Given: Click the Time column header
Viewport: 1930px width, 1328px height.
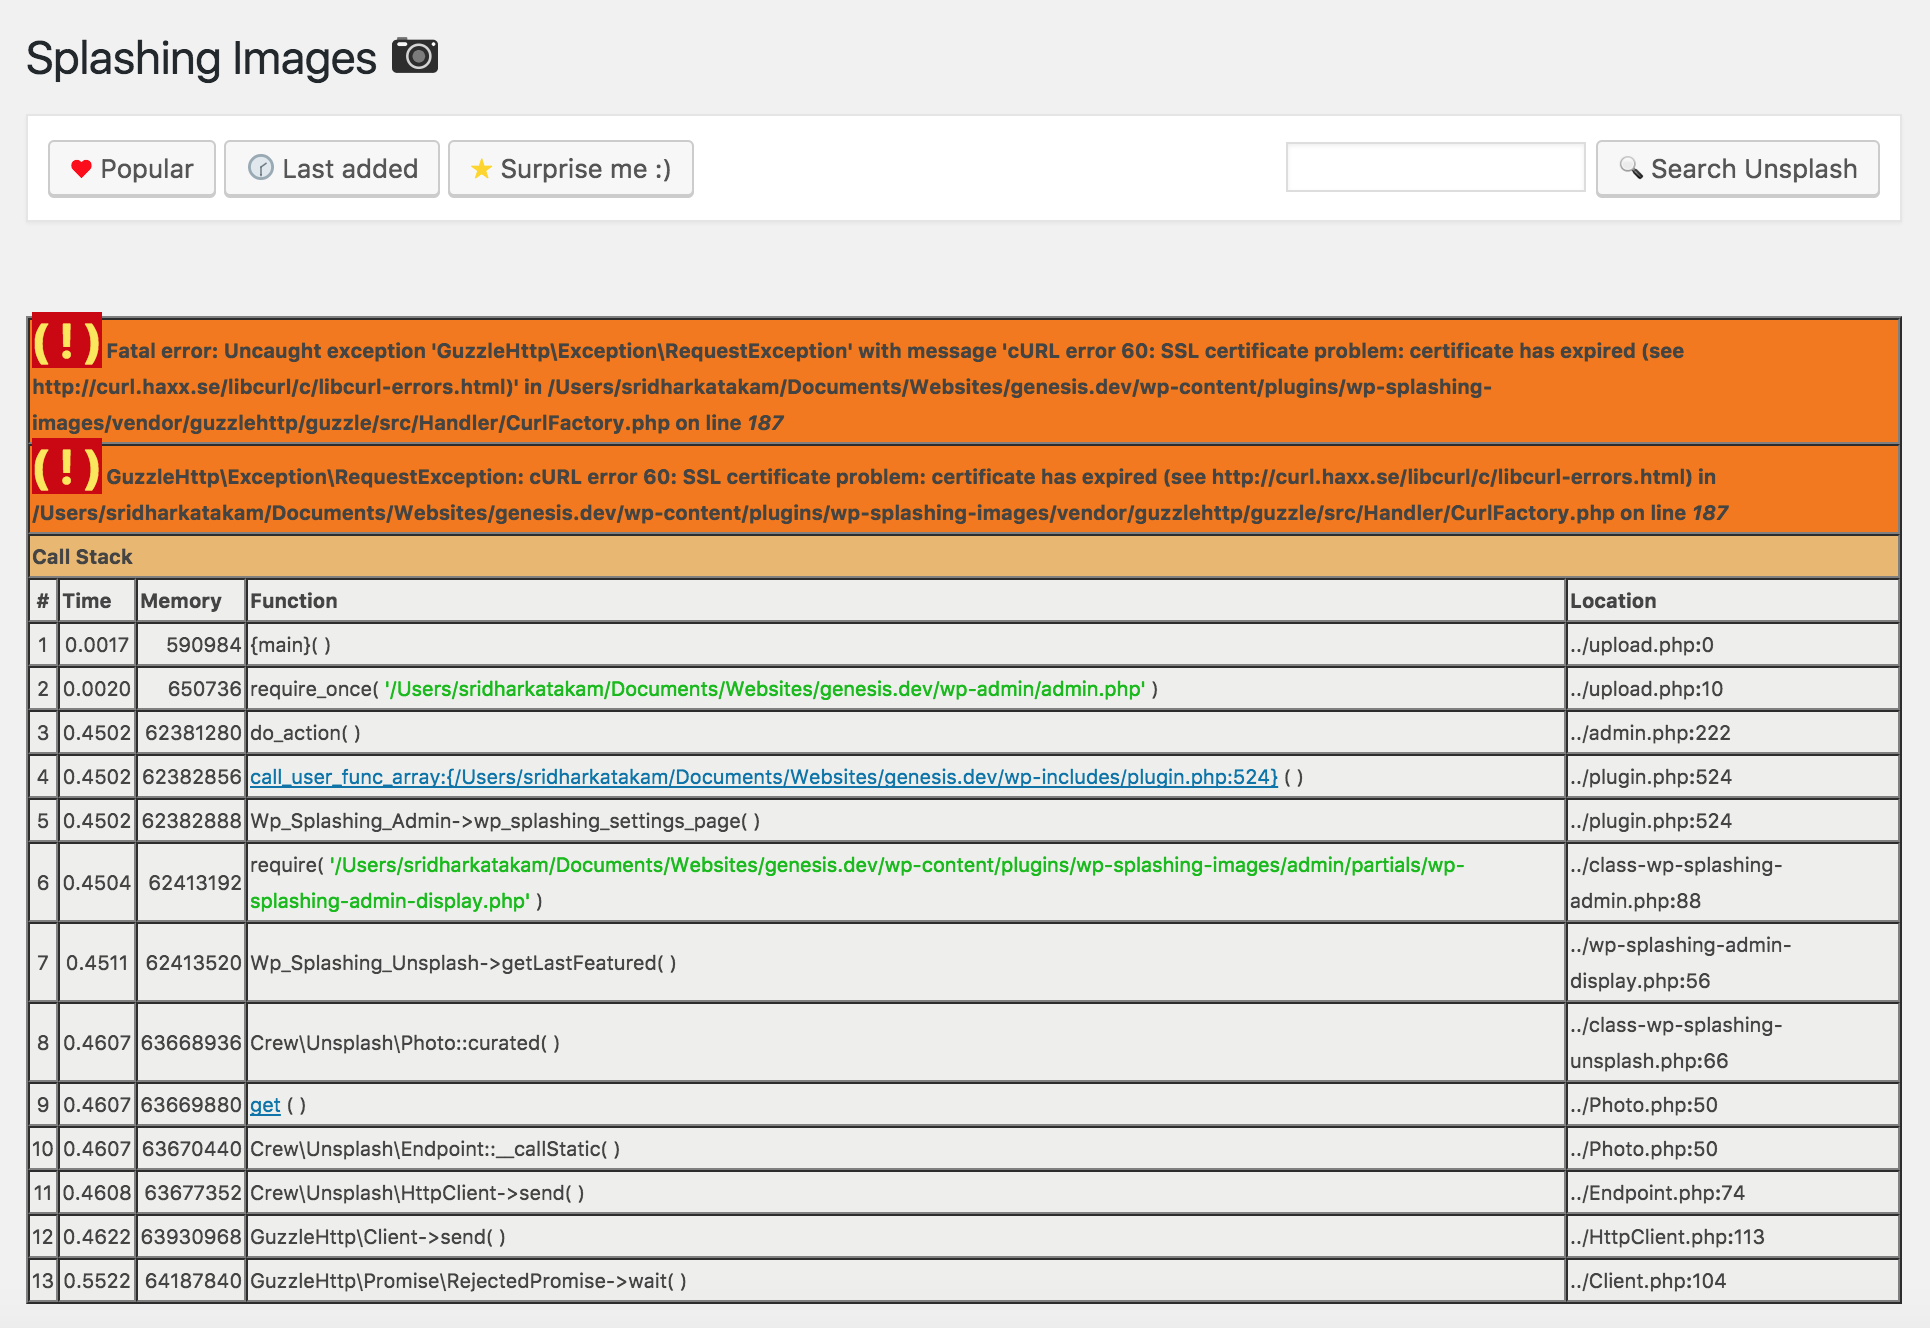Looking at the screenshot, I should (x=98, y=601).
